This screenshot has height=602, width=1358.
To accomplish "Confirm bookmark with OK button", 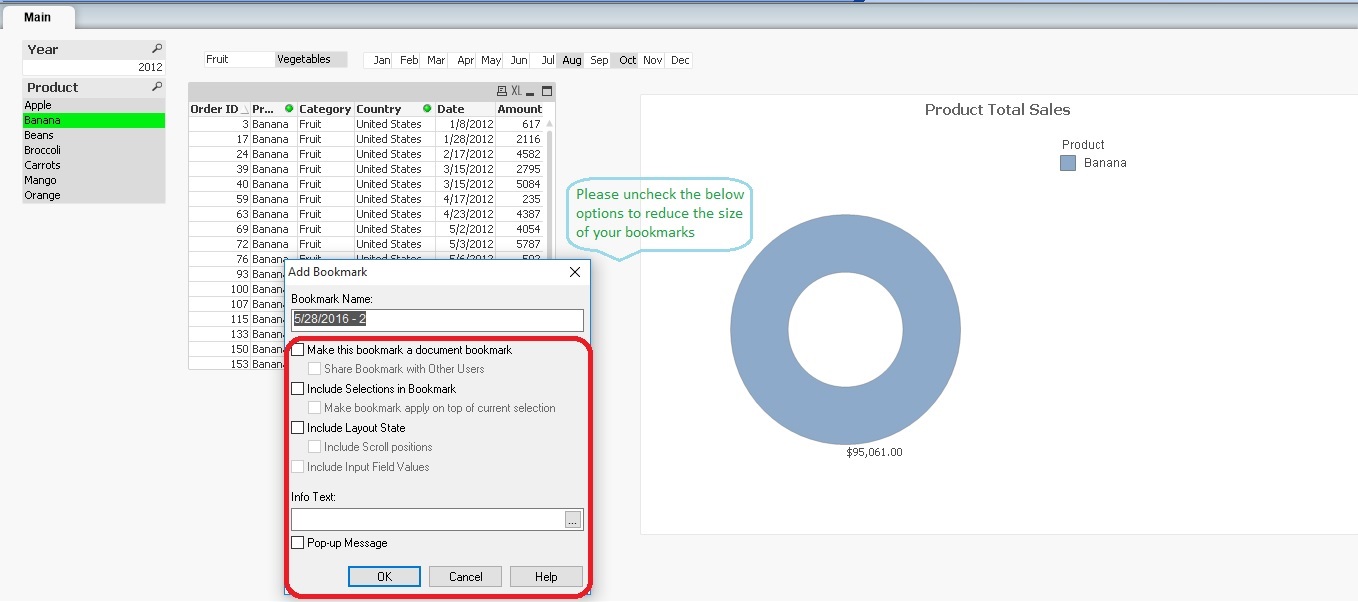I will 385,577.
